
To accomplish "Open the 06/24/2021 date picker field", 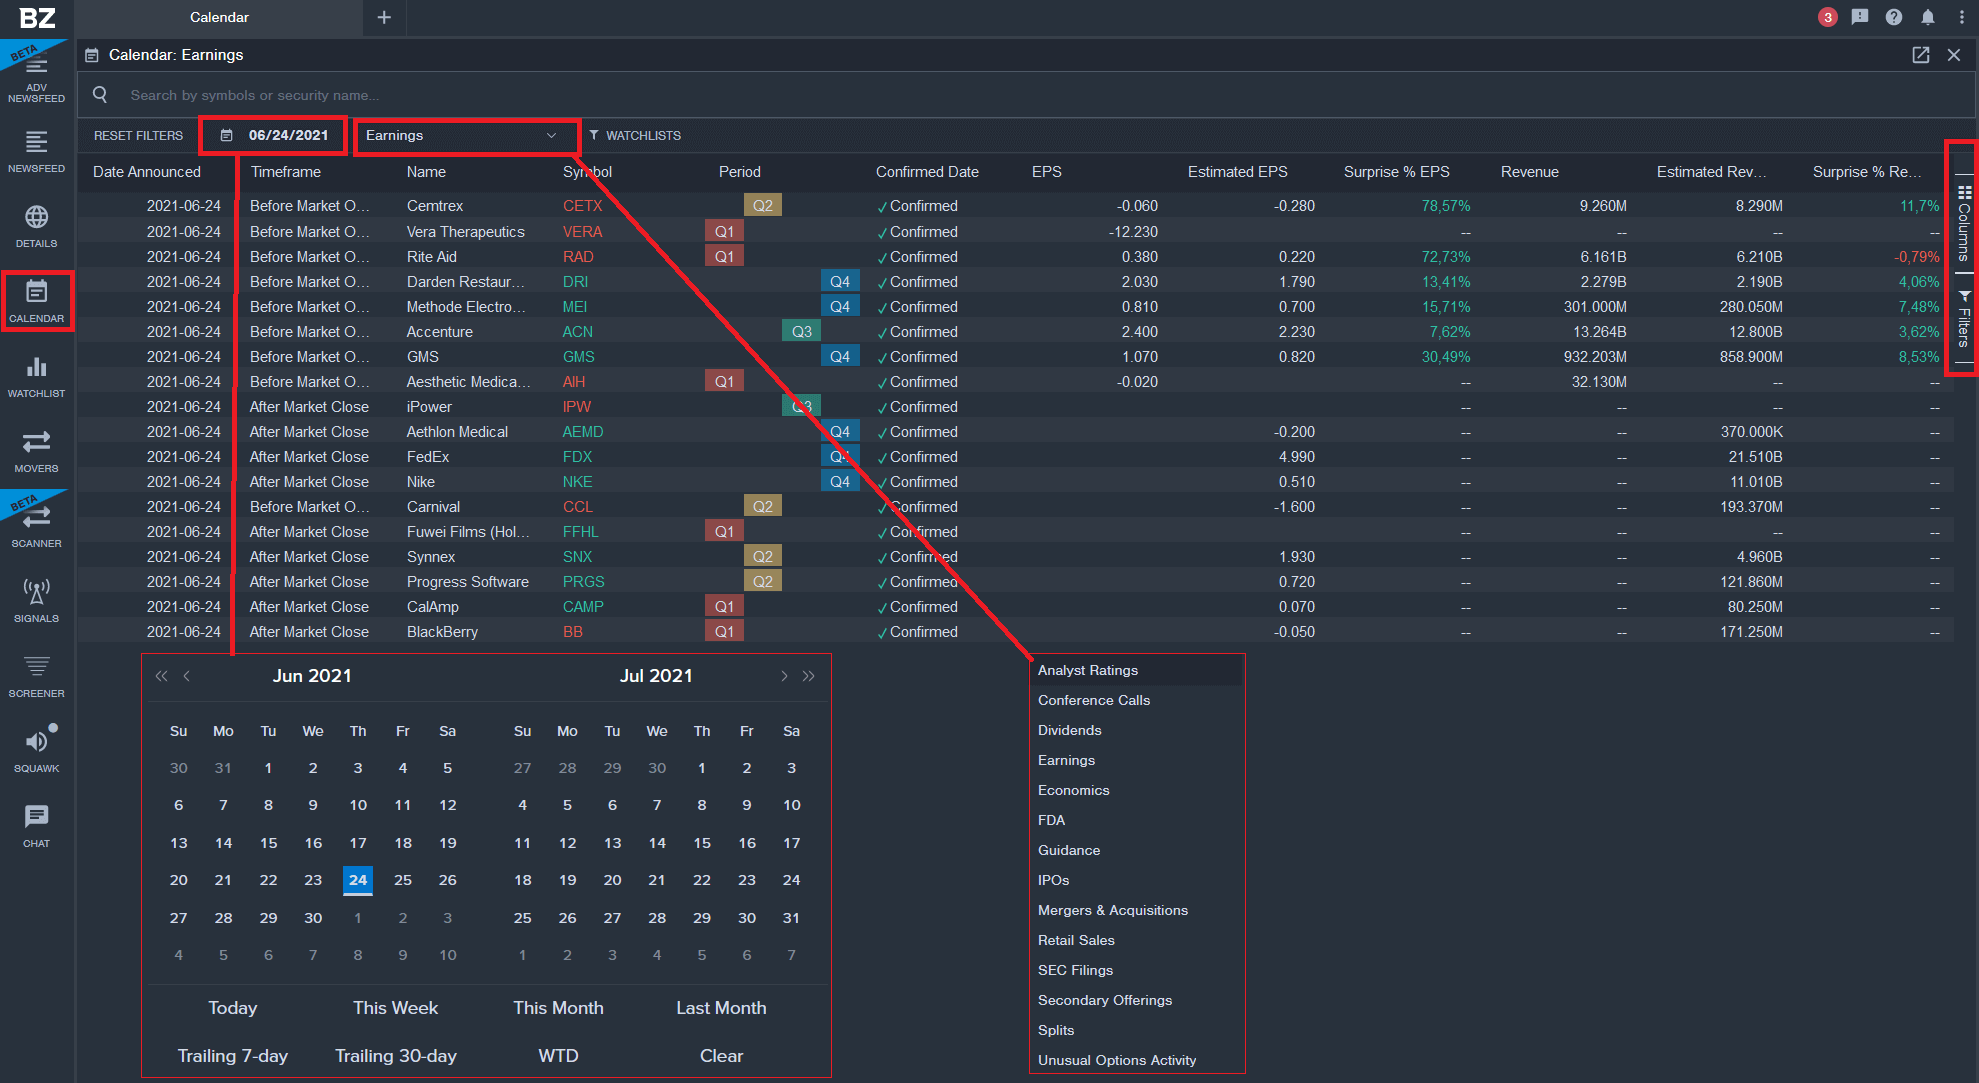I will tap(274, 135).
